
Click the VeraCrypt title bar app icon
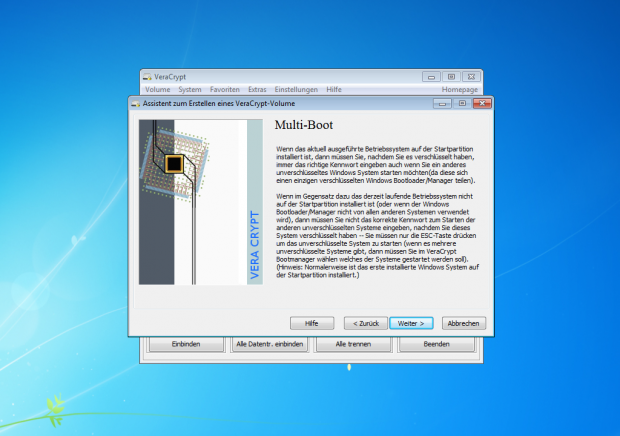[147, 77]
